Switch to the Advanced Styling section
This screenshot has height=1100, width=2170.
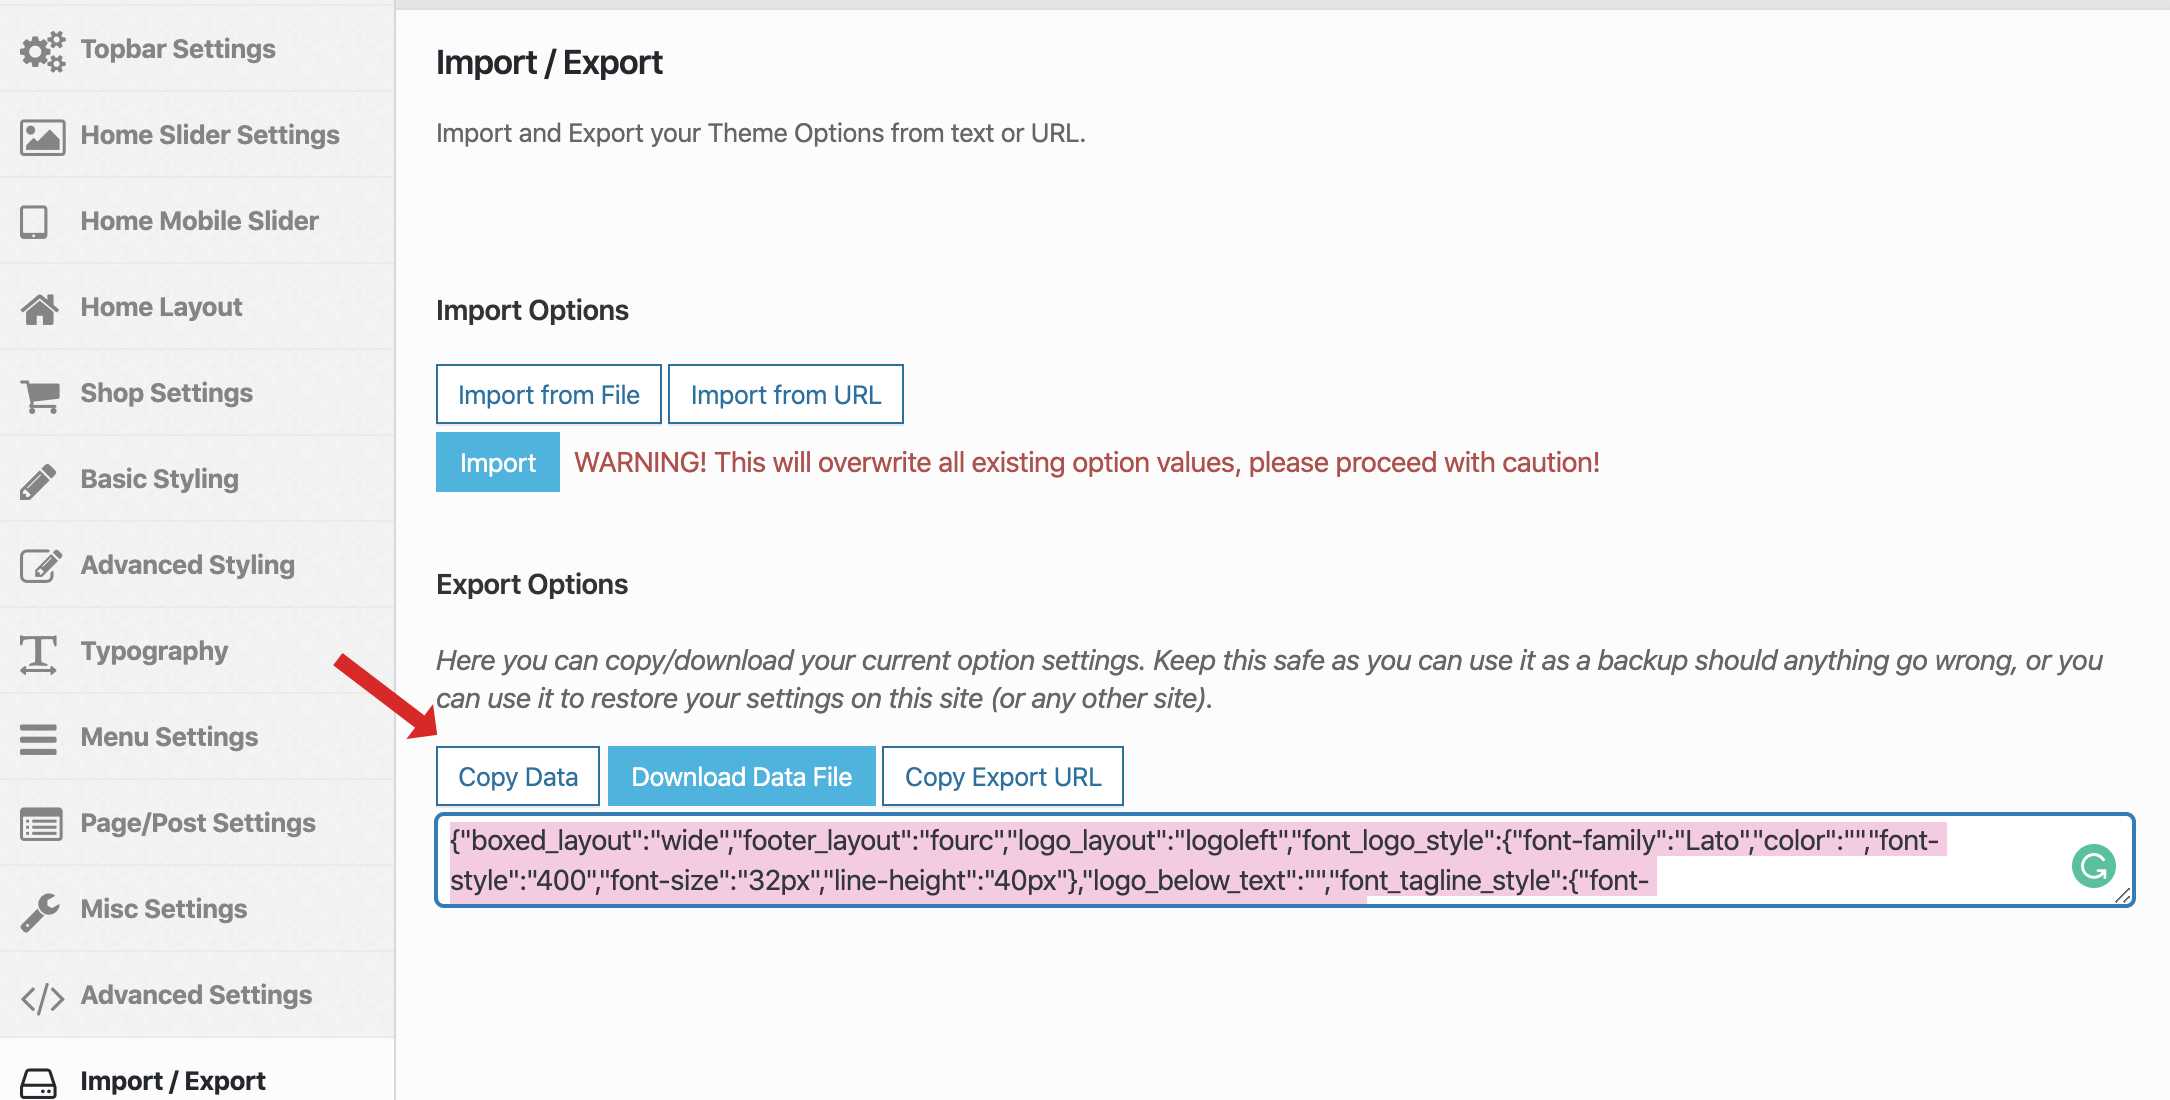pyautogui.click(x=186, y=565)
